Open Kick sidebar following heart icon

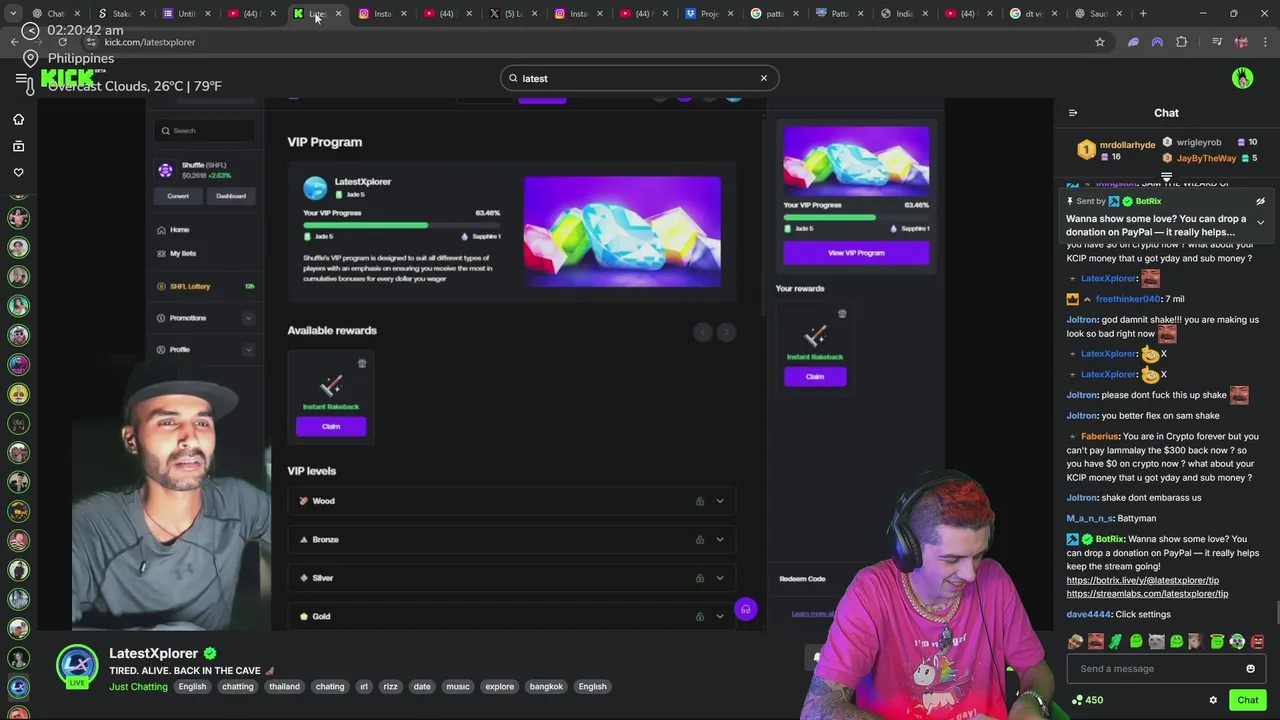point(18,172)
